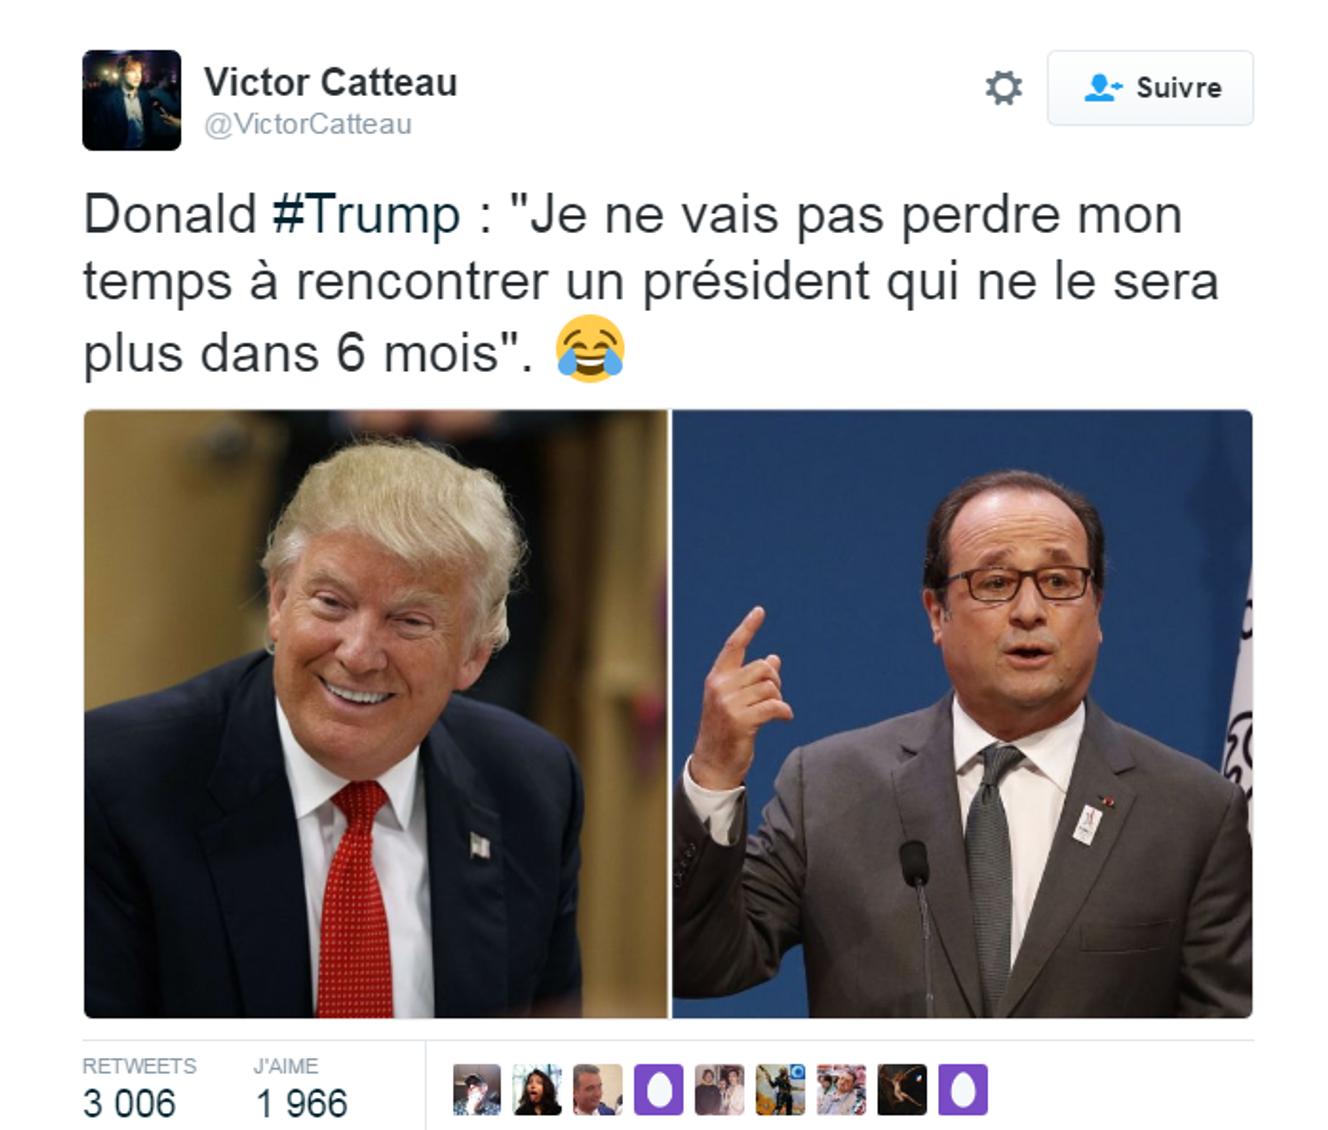Open the fifth liker avatar

click(x=720, y=1090)
